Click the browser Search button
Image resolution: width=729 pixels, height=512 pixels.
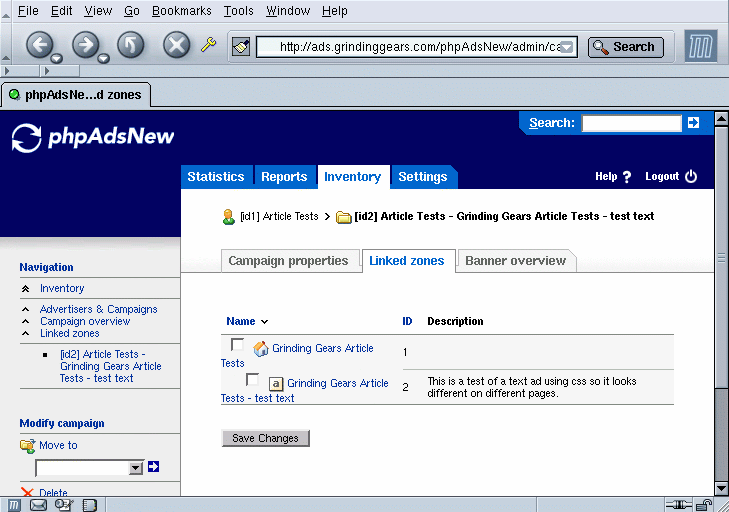[626, 47]
